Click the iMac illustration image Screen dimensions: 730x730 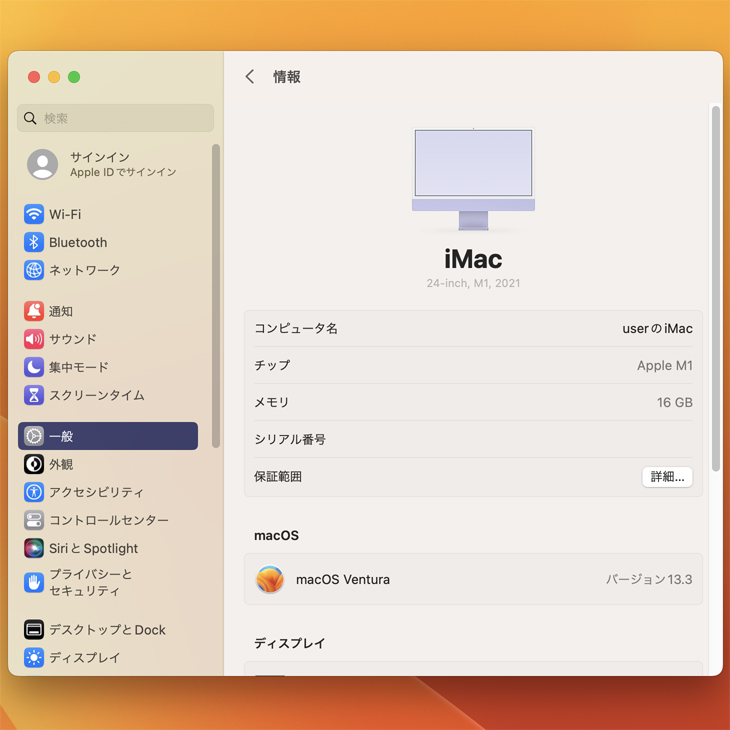(x=473, y=179)
